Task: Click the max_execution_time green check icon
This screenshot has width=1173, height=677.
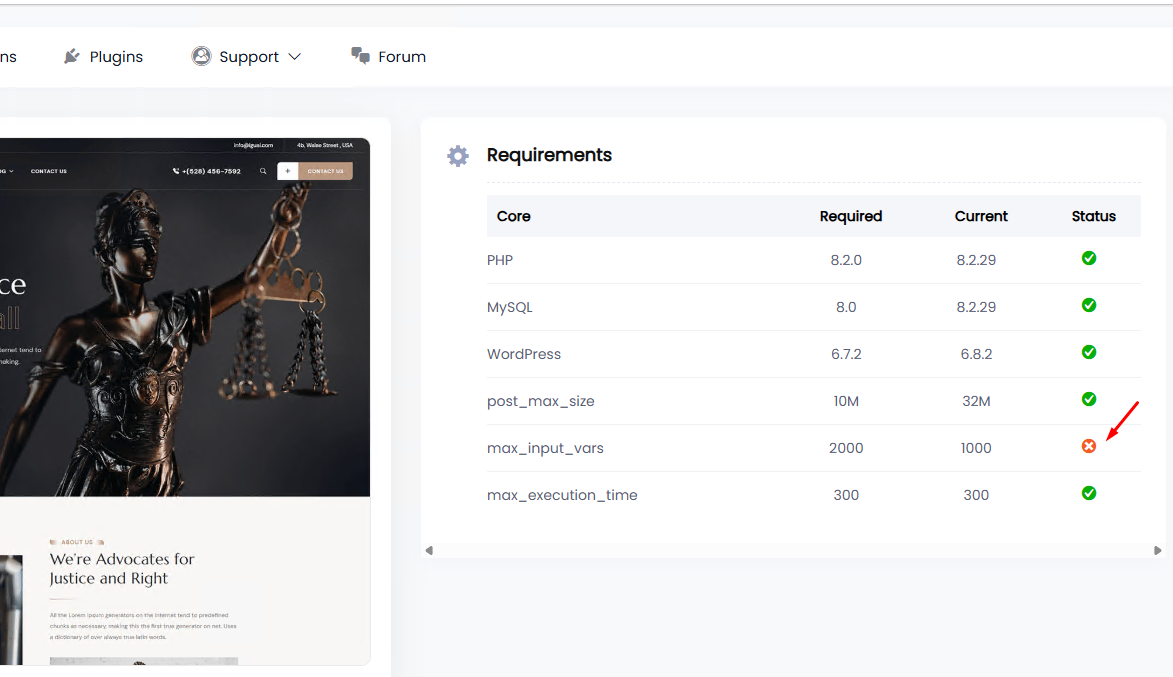Action: (1088, 493)
